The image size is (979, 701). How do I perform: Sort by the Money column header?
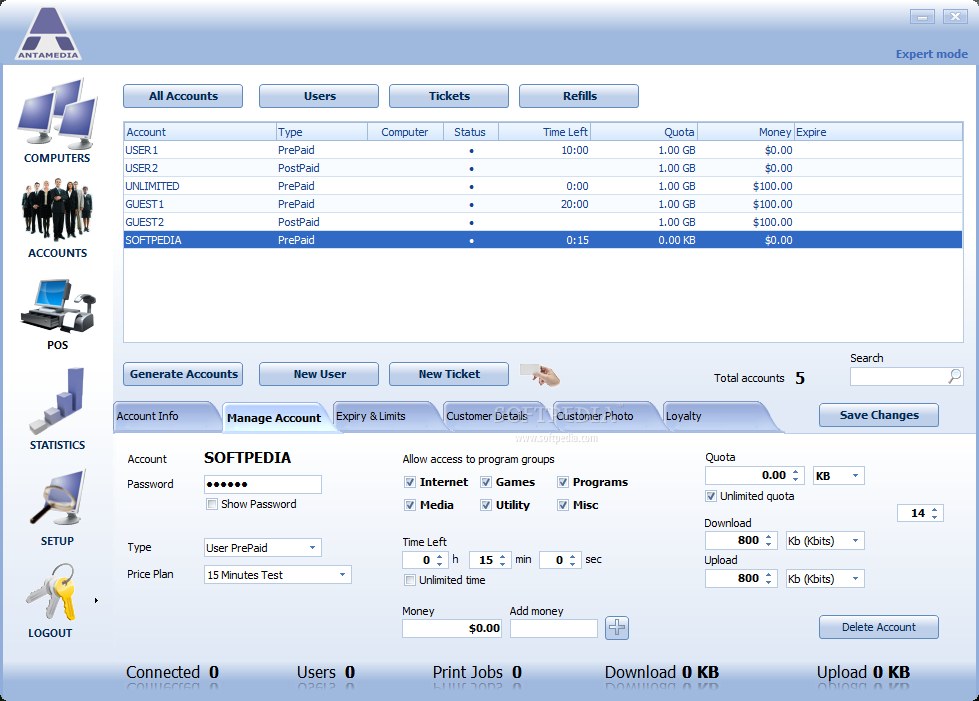point(745,132)
